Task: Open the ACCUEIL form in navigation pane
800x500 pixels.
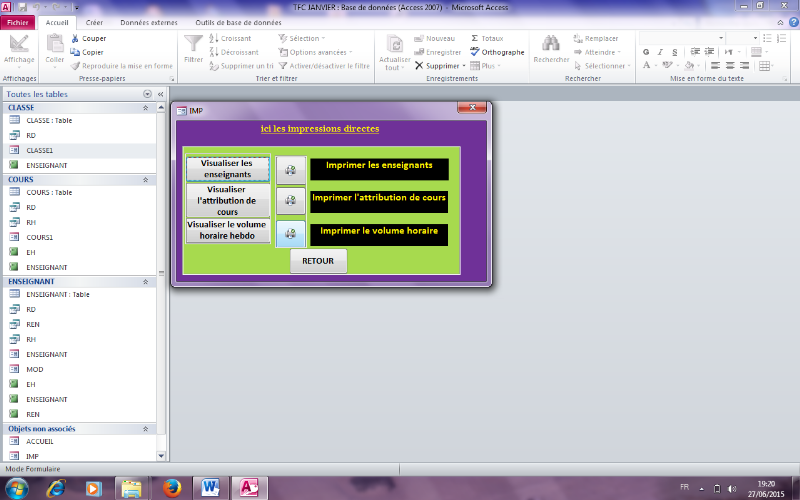Action: (x=40, y=441)
